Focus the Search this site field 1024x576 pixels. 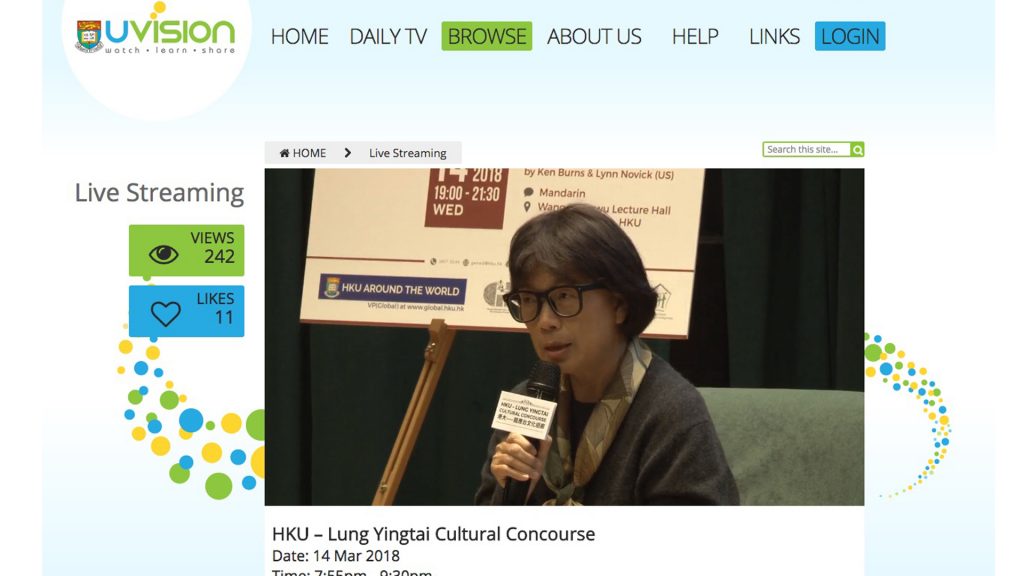[x=807, y=150]
